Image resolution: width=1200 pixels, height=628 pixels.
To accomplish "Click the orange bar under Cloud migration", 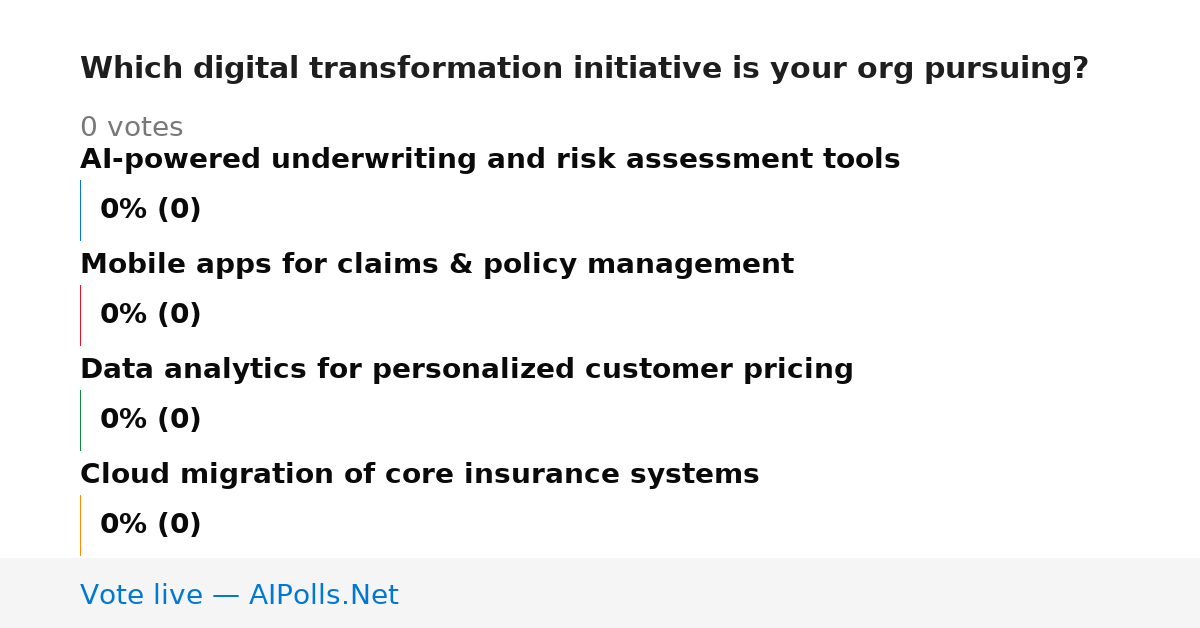I will 80,525.
